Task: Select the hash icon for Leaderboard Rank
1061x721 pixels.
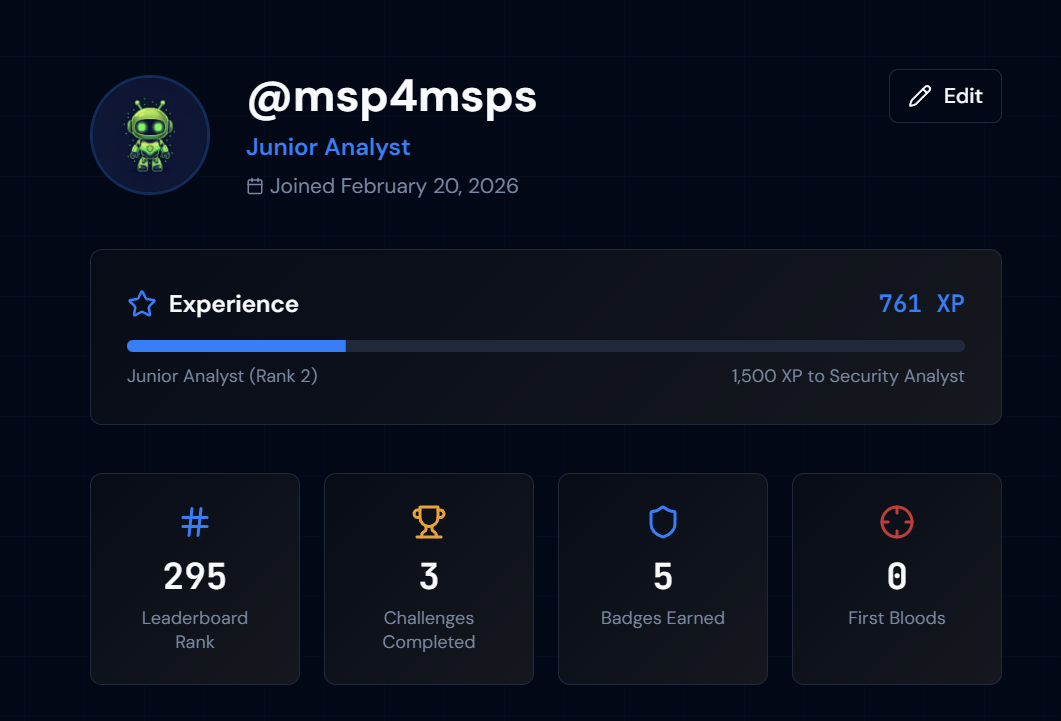Action: 195,521
